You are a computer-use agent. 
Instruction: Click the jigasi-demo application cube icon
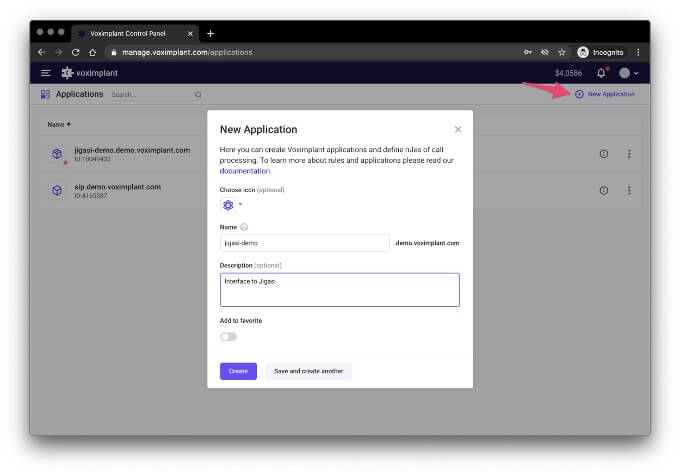coord(57,153)
